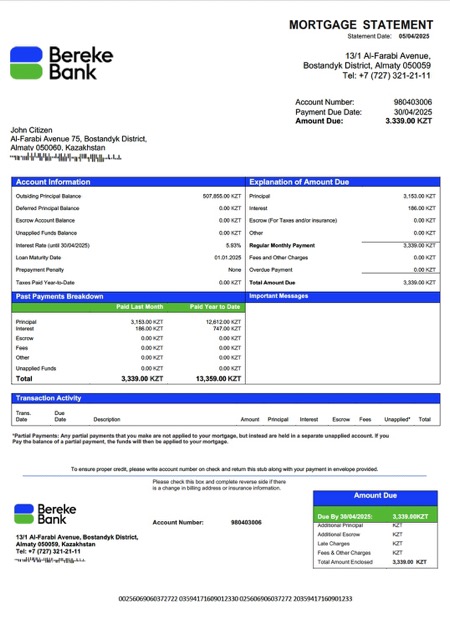Click the numeric code line at page bottom
Image resolution: width=450 pixels, height=640 pixels.
(x=235, y=599)
